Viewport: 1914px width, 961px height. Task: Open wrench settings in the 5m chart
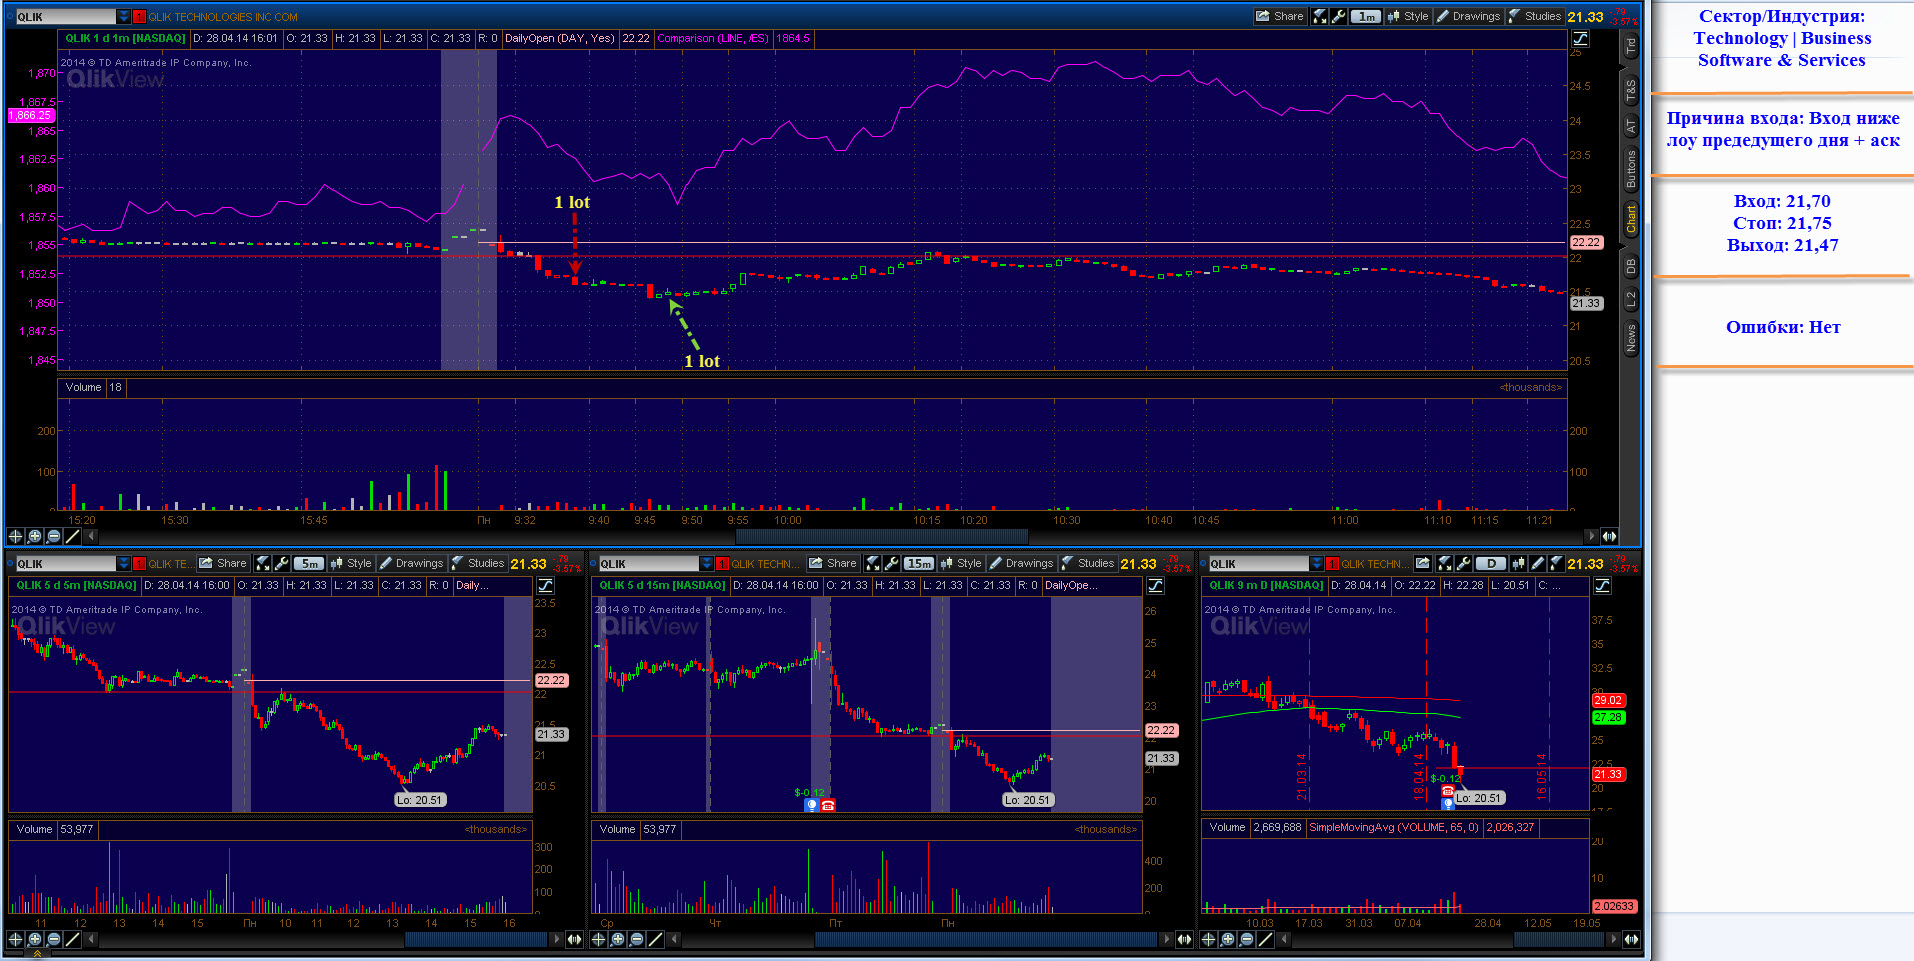(281, 563)
